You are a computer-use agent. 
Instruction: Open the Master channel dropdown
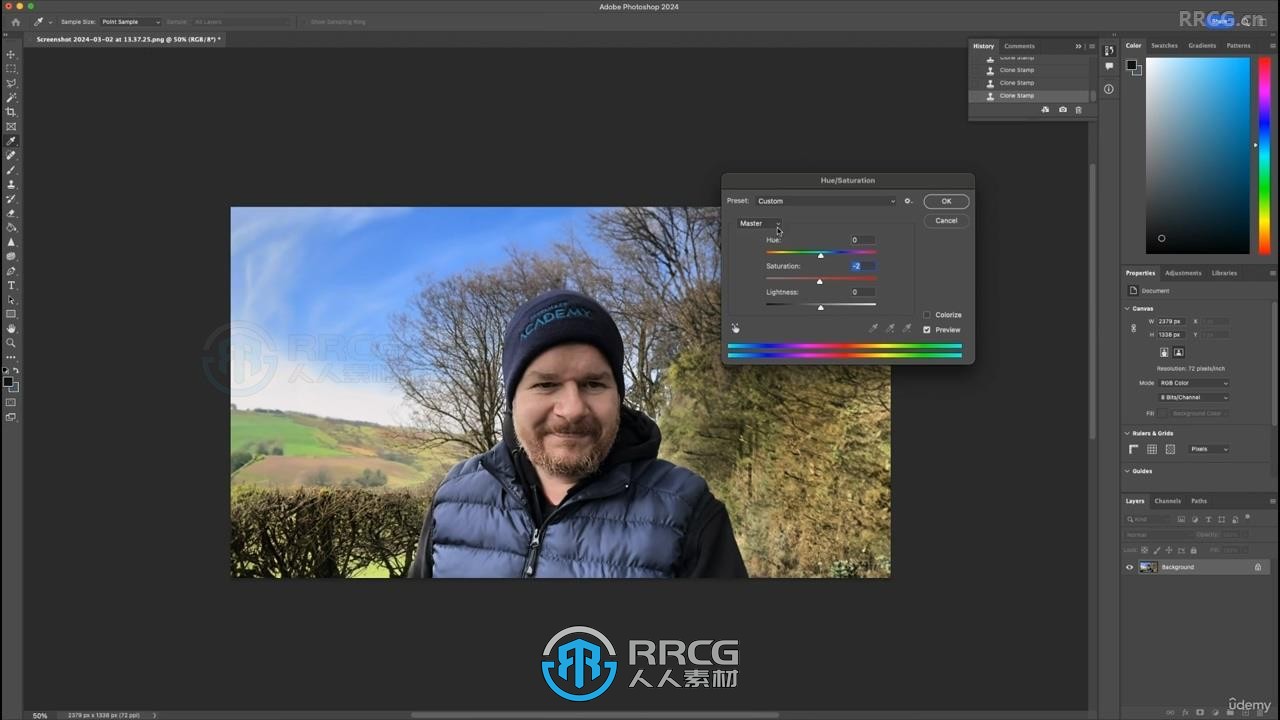click(x=759, y=223)
